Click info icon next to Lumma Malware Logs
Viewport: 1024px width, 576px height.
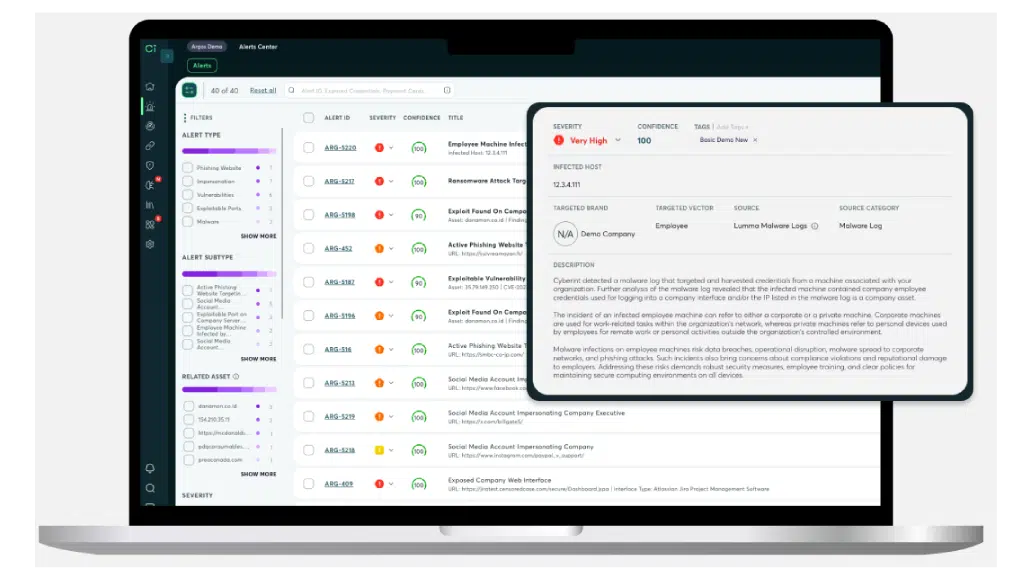(814, 226)
